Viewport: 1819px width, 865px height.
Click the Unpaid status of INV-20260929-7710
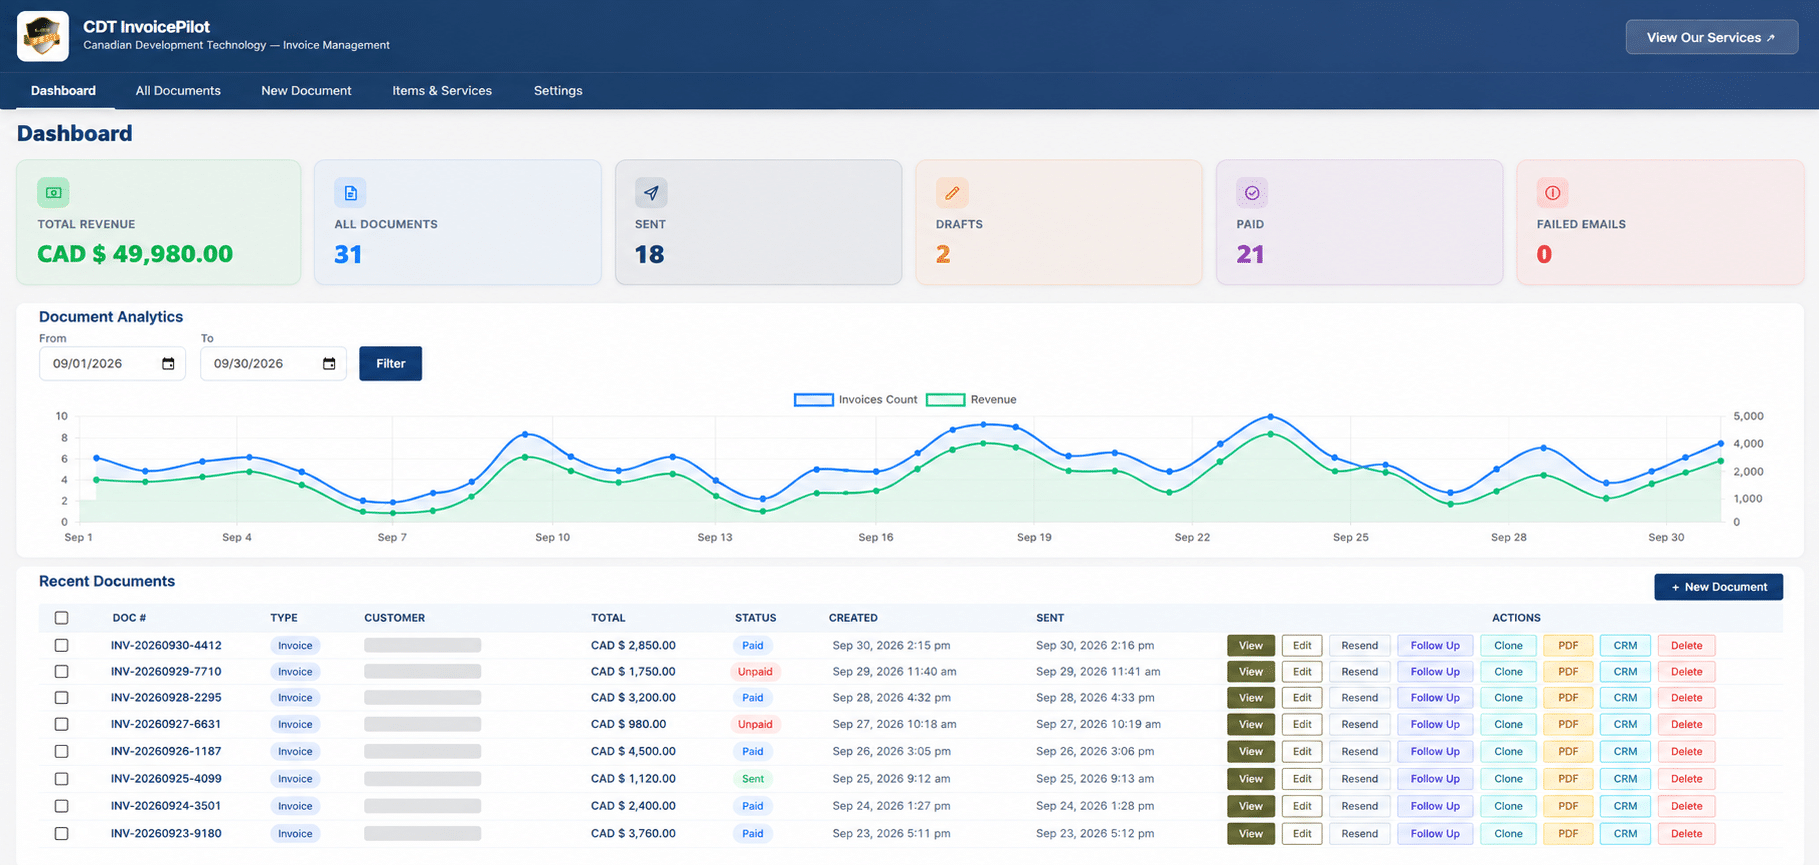point(755,672)
